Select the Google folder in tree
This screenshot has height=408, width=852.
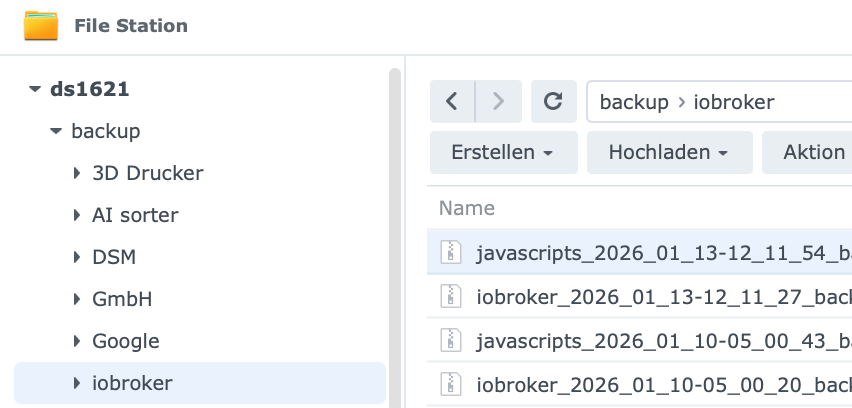[x=126, y=341]
